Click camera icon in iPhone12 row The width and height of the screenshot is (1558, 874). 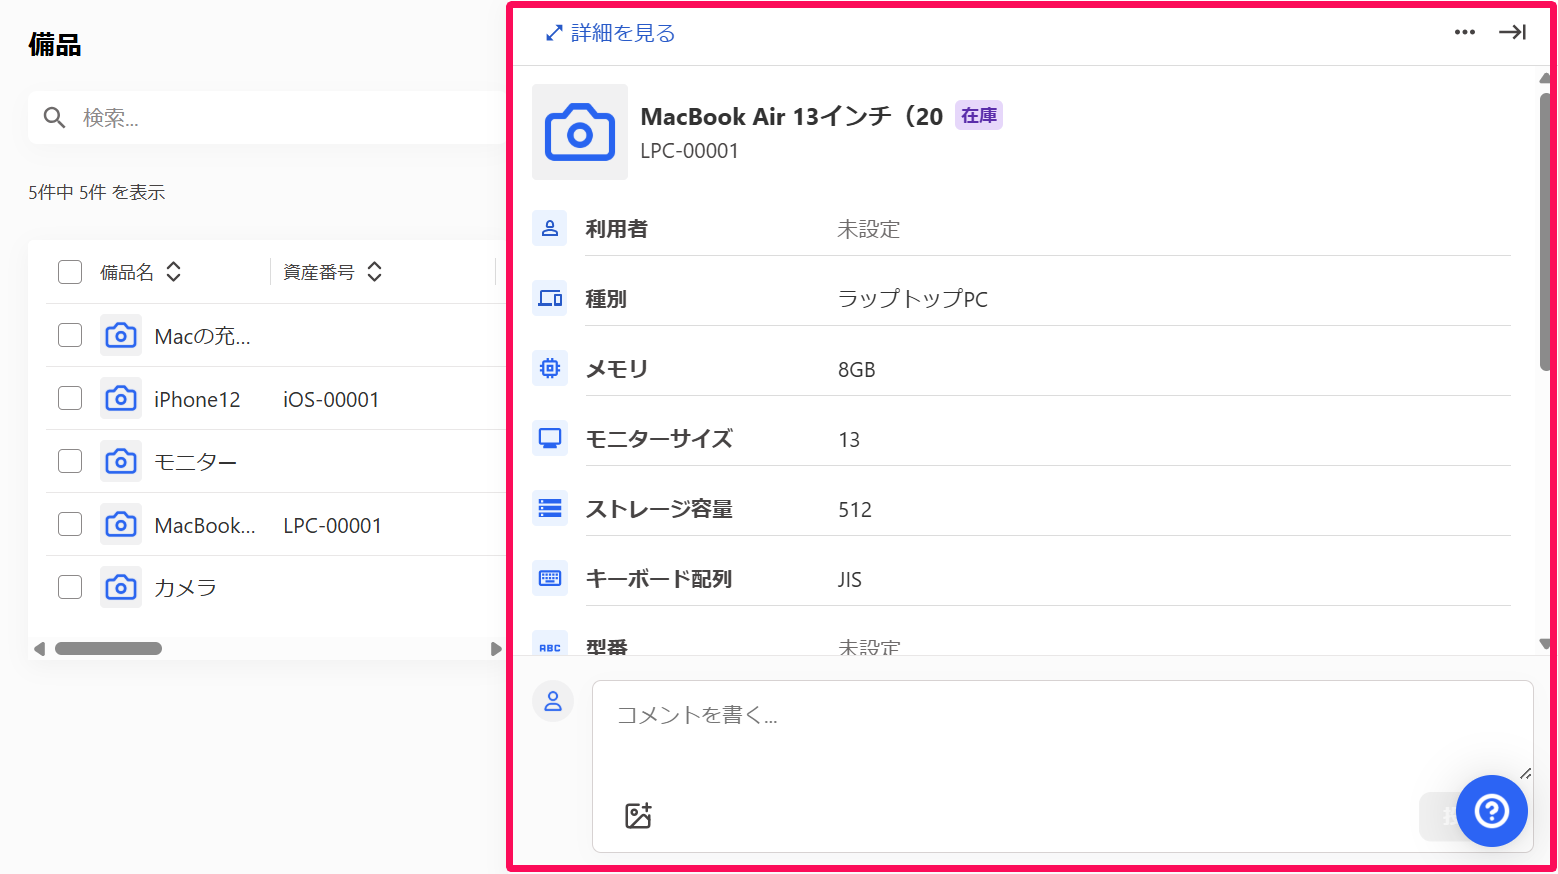(121, 398)
